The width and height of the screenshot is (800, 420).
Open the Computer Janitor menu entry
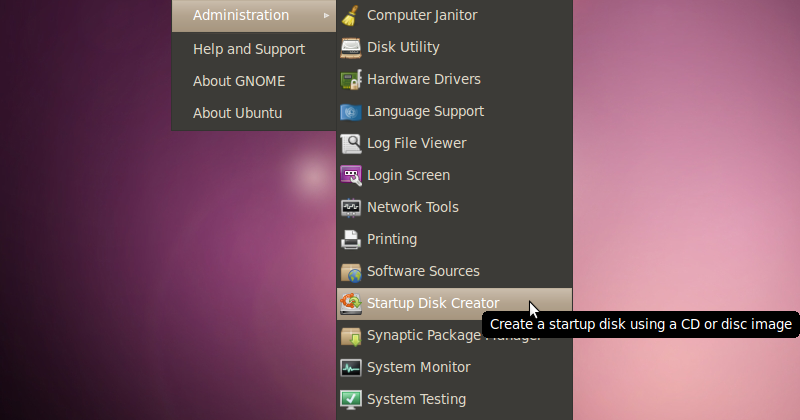pyautogui.click(x=454, y=15)
